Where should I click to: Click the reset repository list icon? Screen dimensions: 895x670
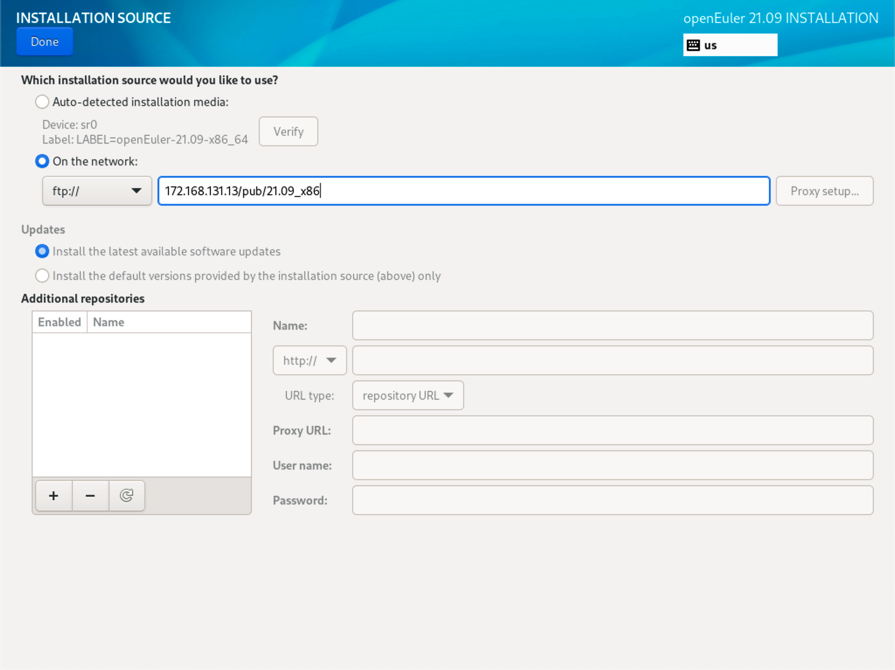[x=126, y=496]
